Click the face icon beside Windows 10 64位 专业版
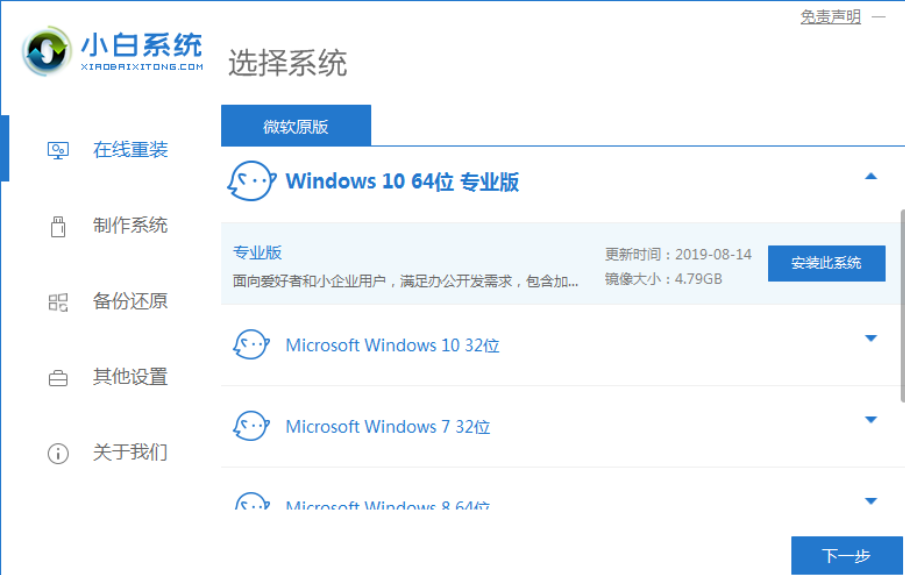This screenshot has height=575, width=905. (251, 181)
